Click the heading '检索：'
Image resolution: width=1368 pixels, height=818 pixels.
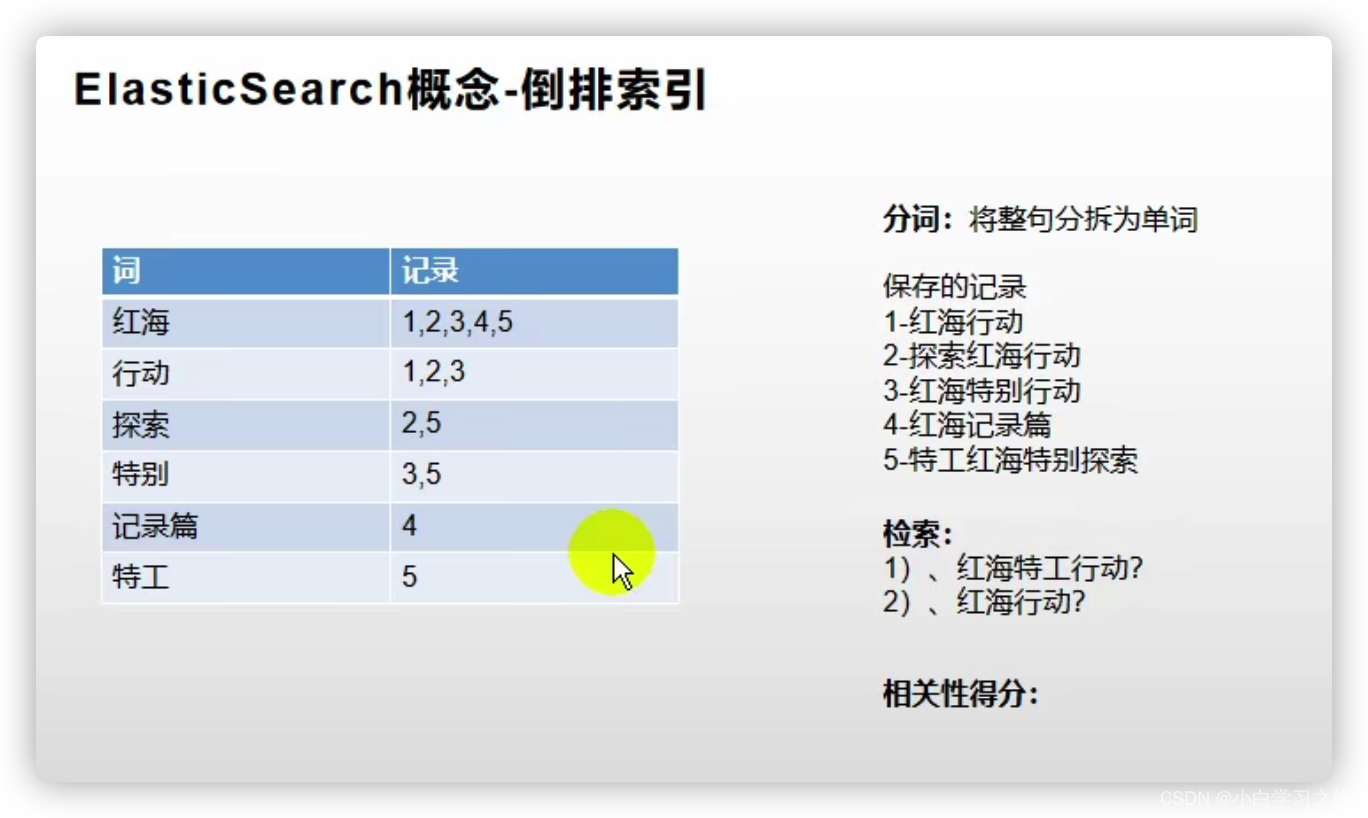point(918,534)
